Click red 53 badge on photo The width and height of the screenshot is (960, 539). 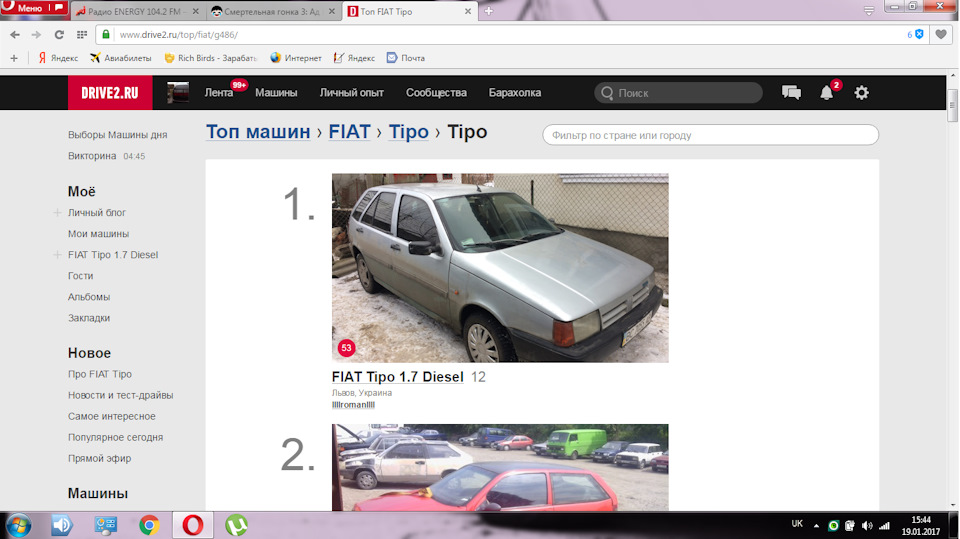click(x=347, y=348)
